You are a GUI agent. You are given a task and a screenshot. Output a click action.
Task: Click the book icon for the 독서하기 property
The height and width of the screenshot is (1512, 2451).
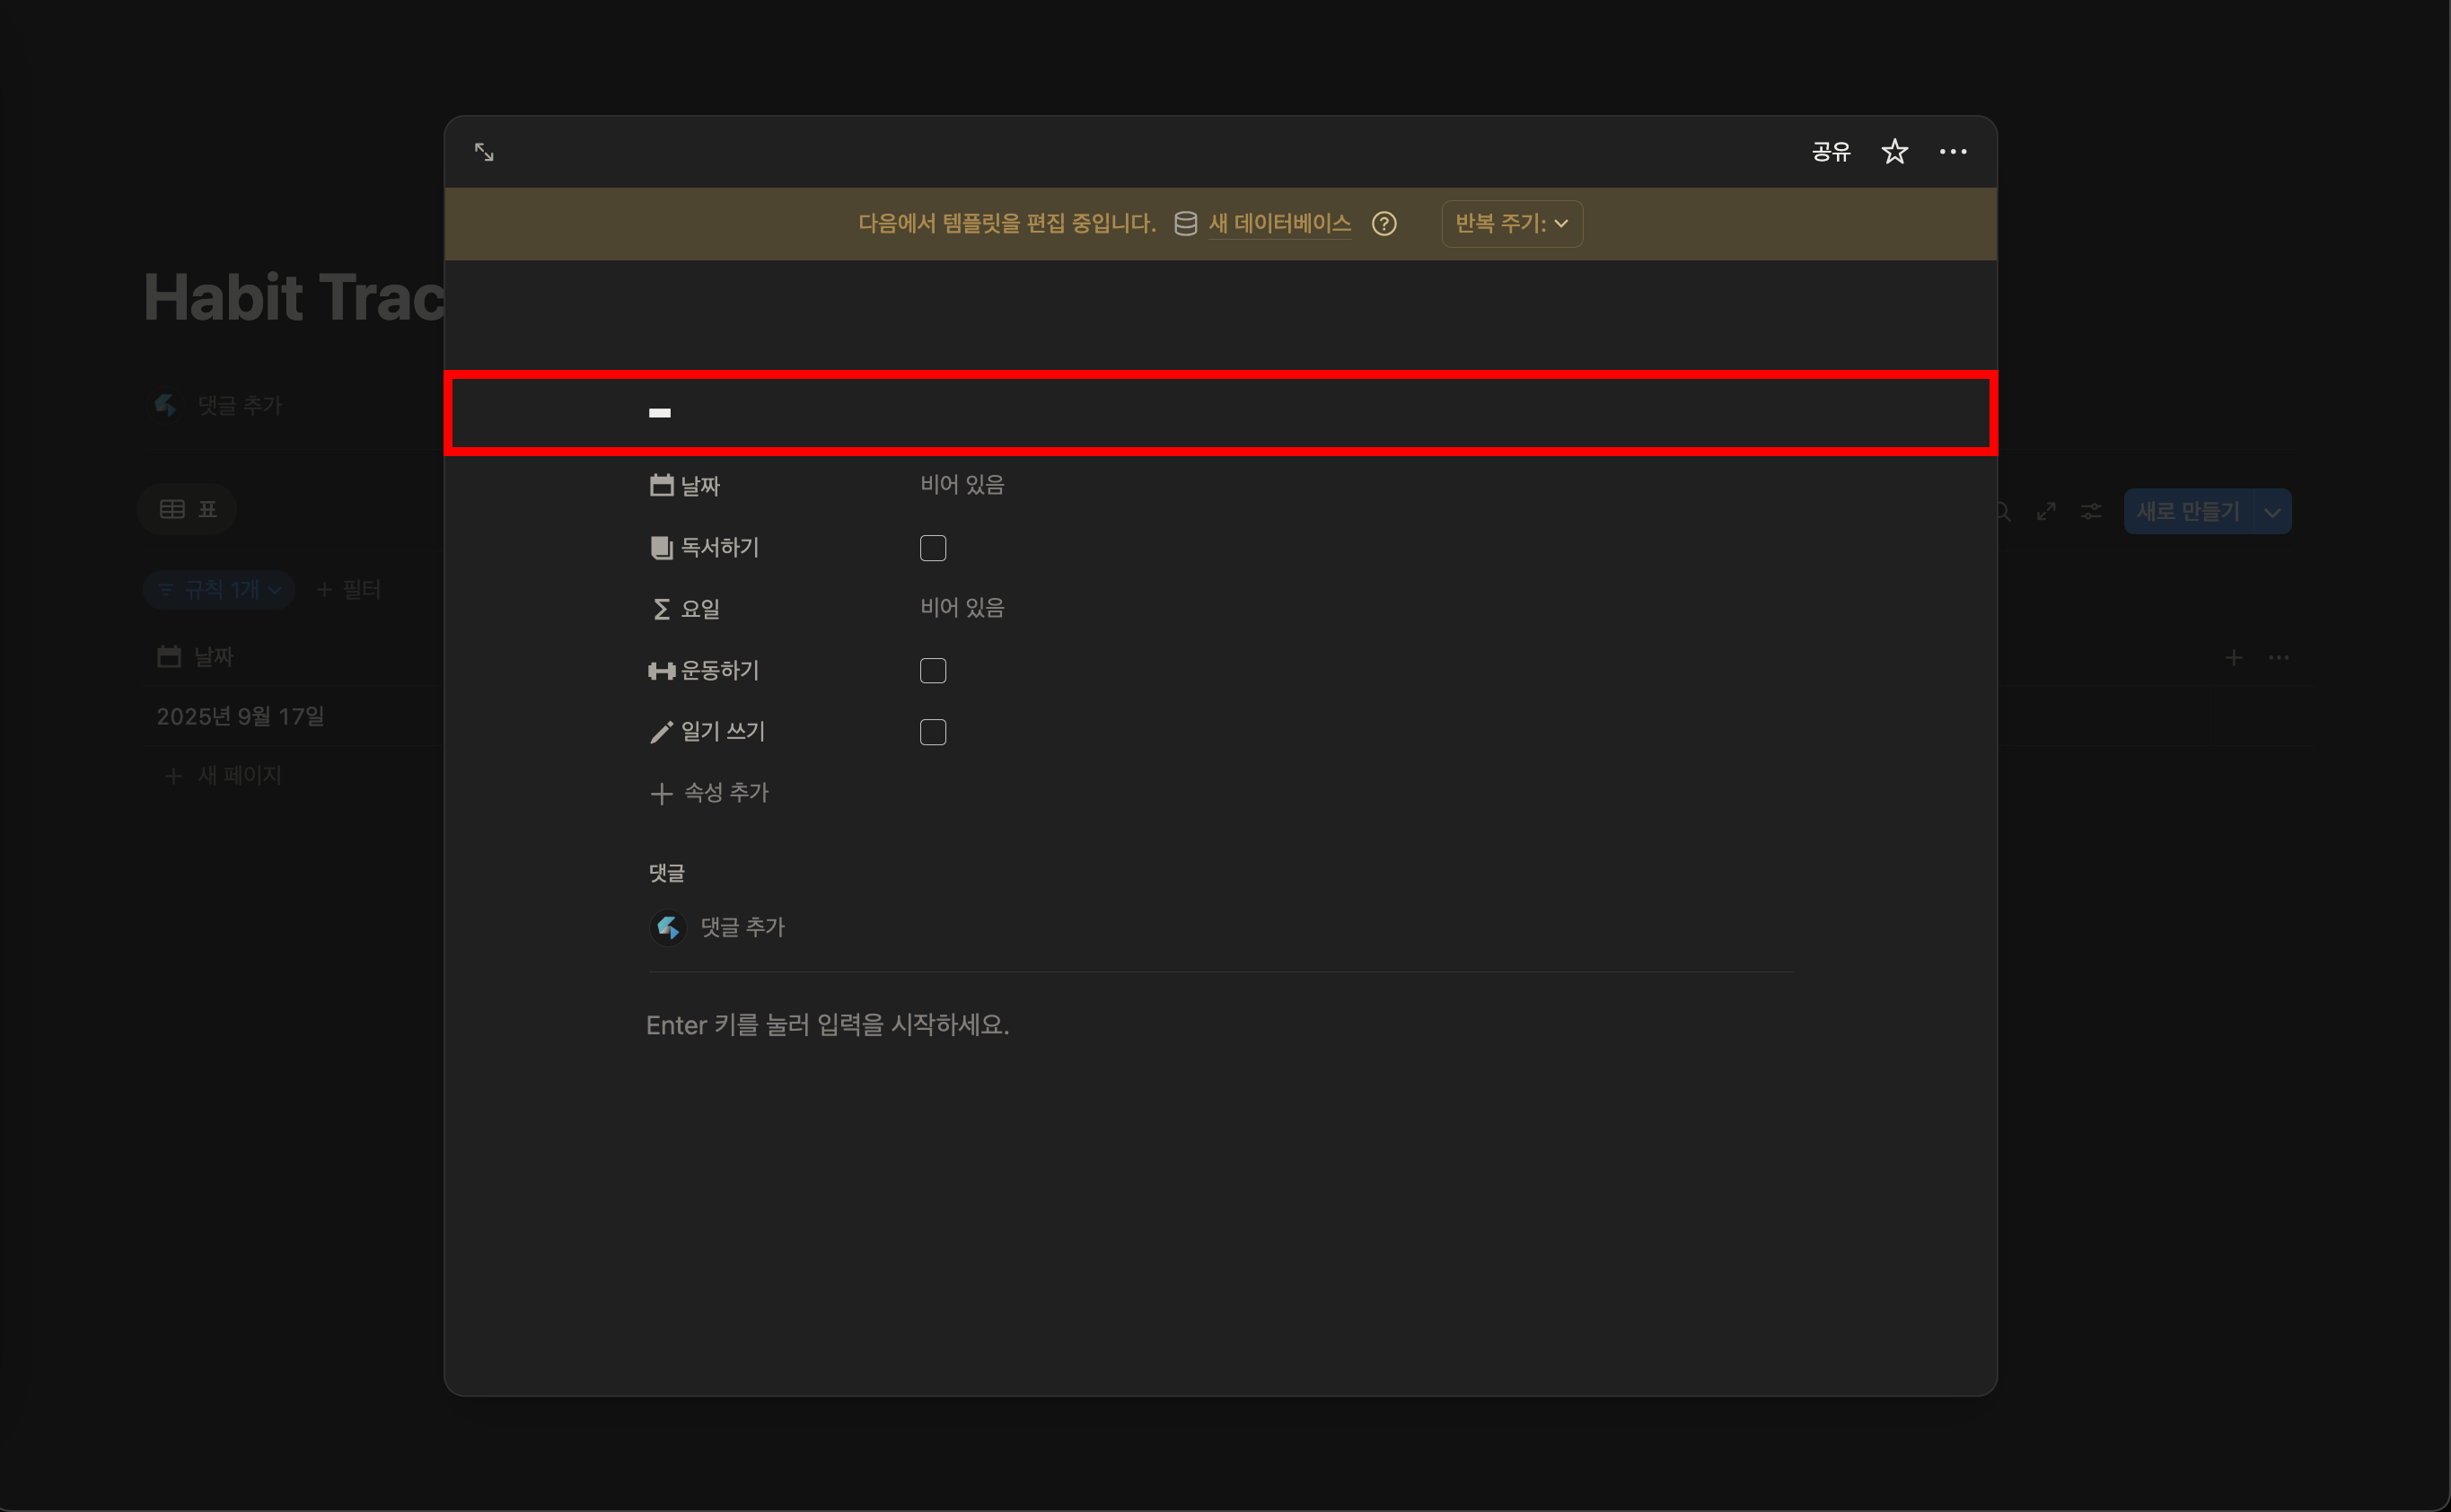click(661, 547)
